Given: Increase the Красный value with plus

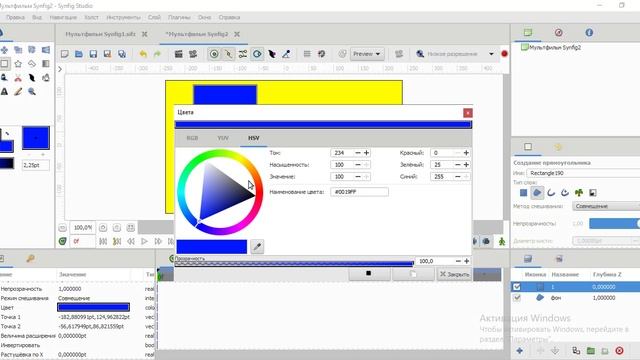Looking at the screenshot, I should point(466,153).
